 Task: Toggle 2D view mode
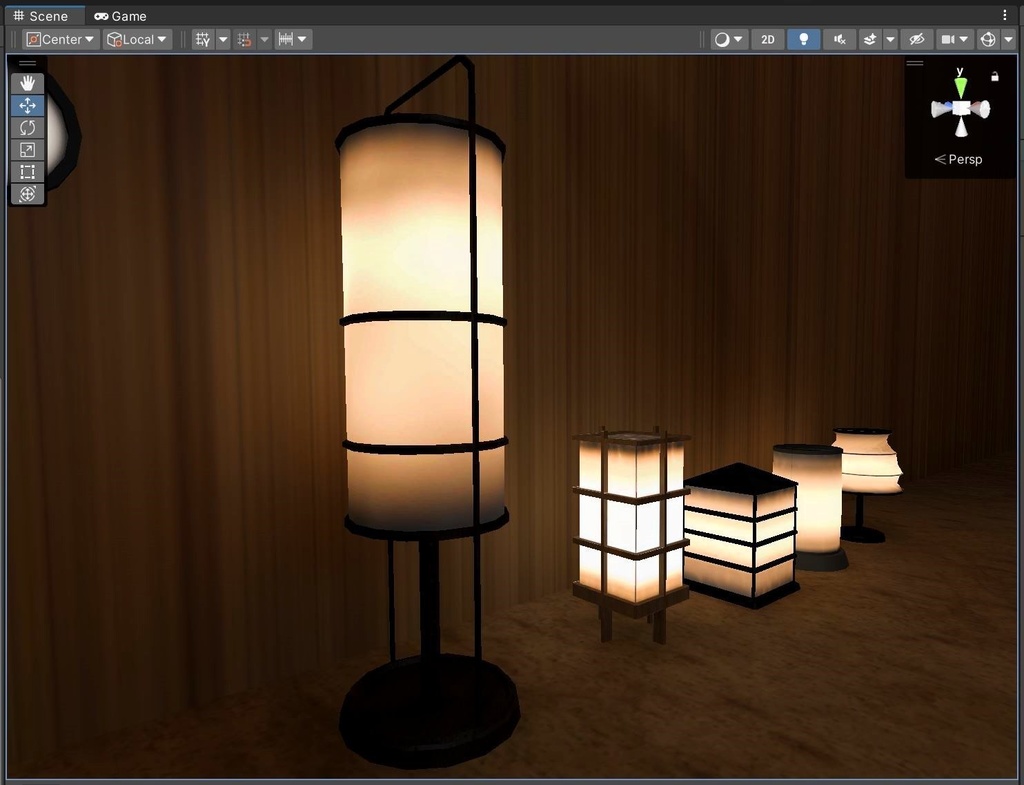click(x=768, y=39)
